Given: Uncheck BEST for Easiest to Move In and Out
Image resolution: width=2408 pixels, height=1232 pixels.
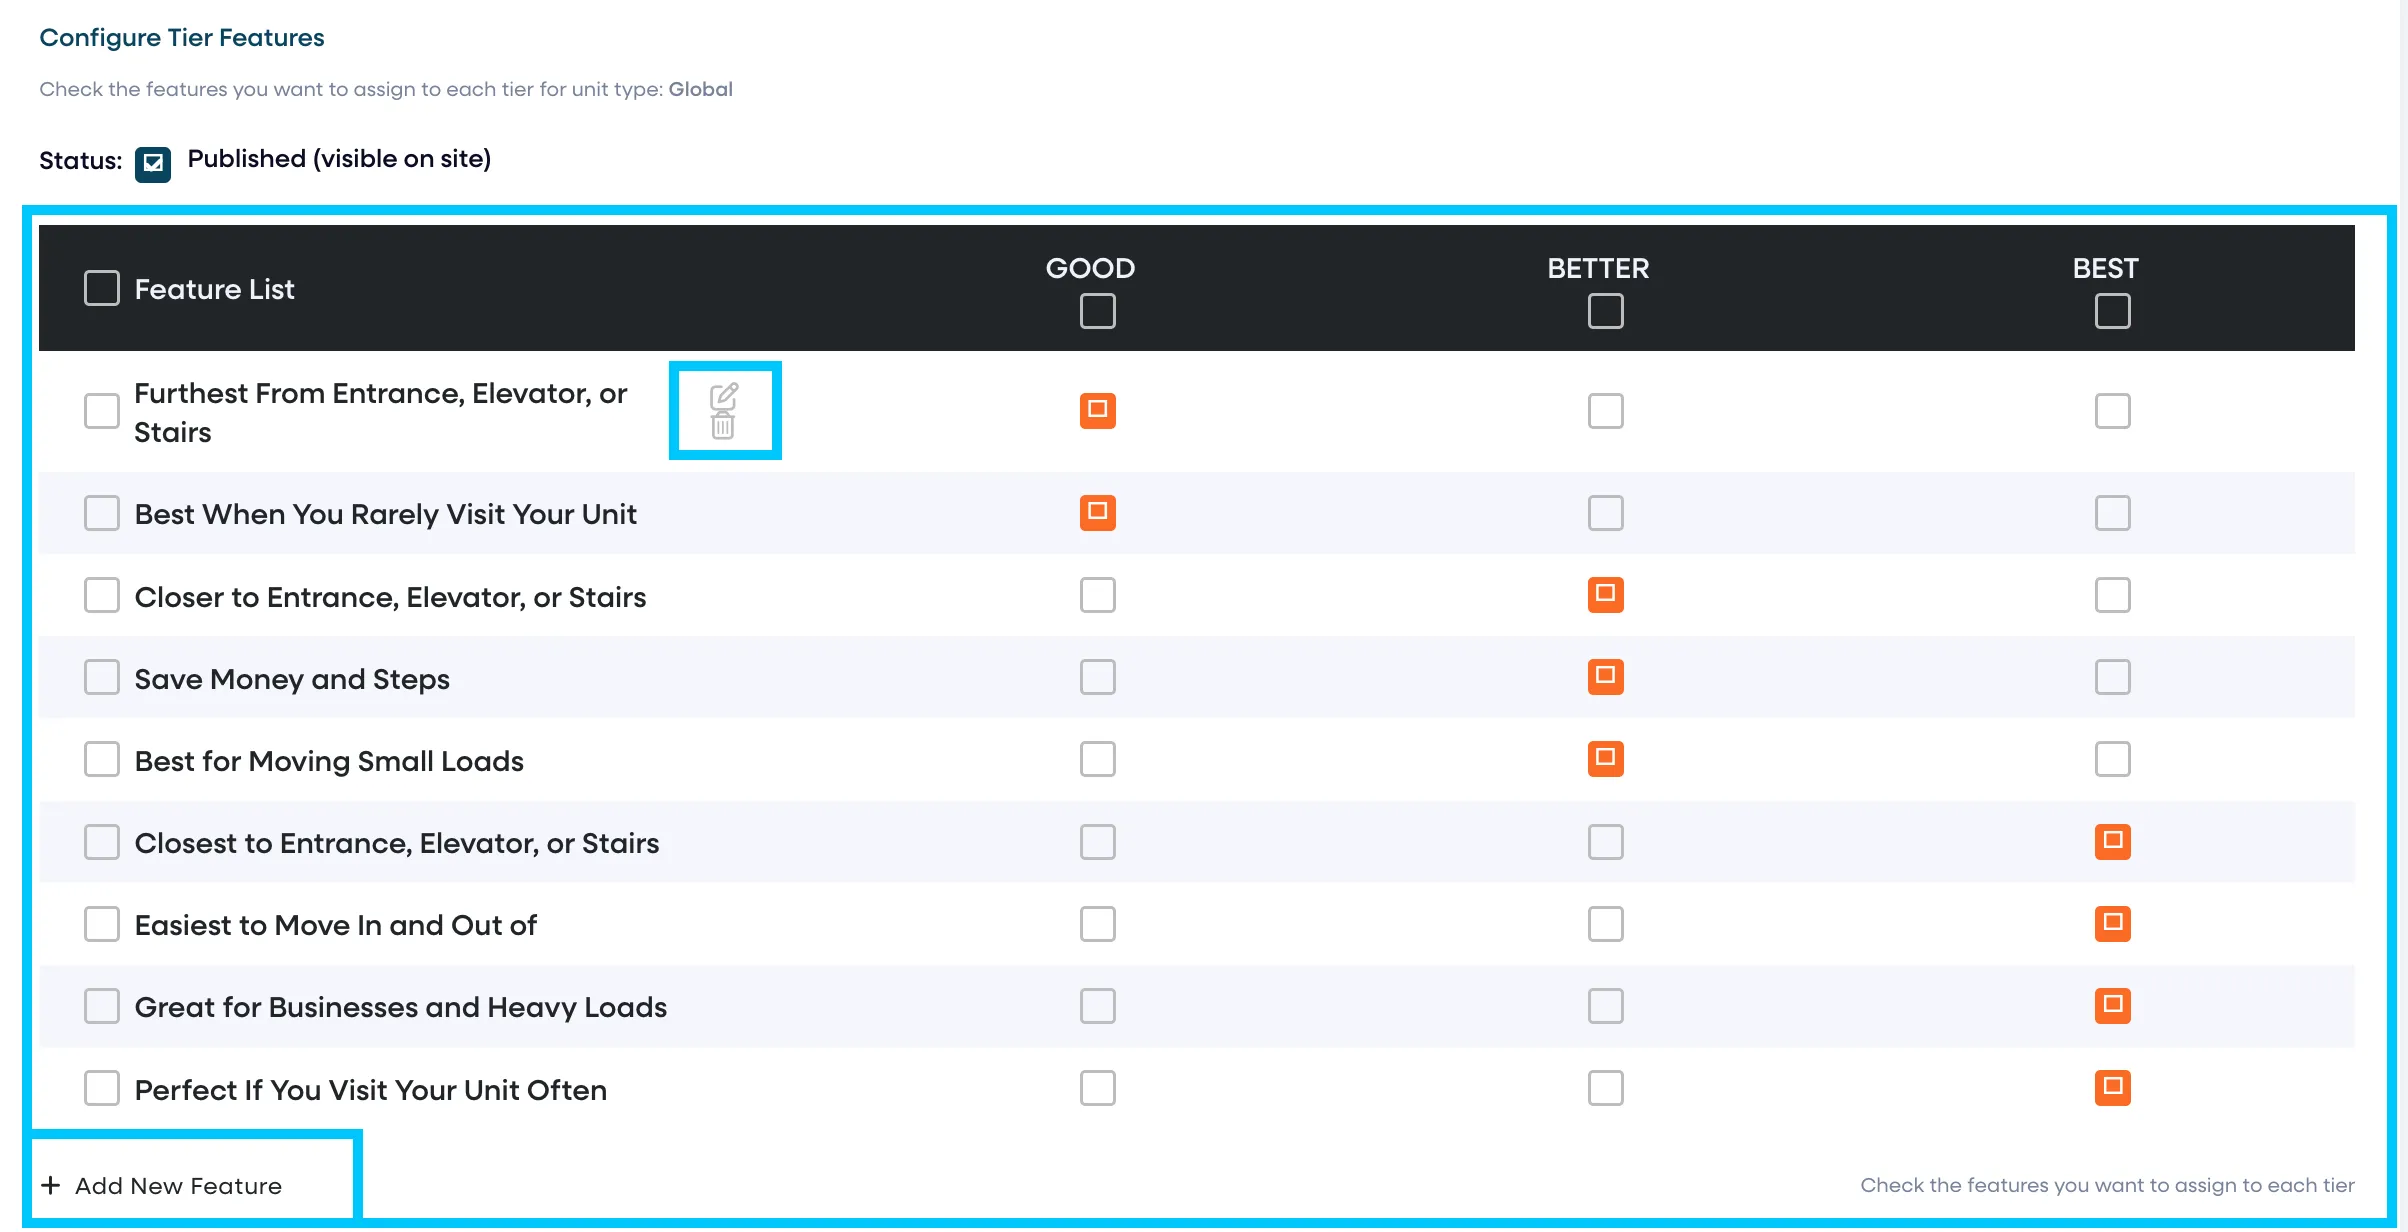Looking at the screenshot, I should click(x=2113, y=924).
